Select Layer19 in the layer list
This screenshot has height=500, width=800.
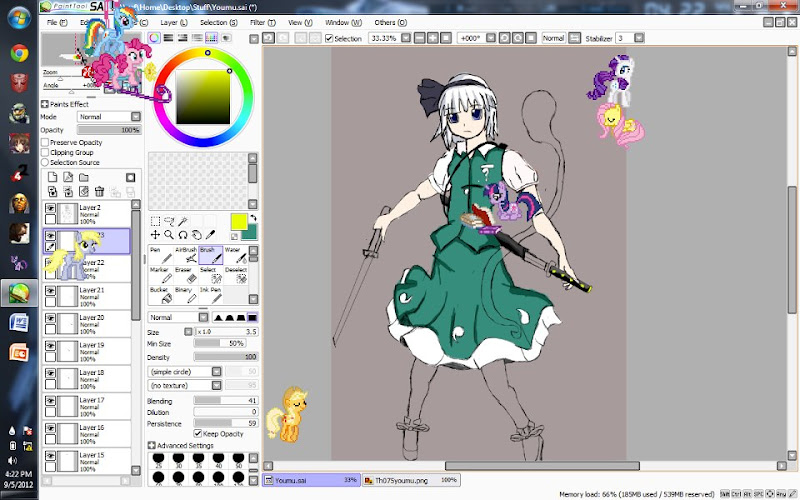(87, 352)
